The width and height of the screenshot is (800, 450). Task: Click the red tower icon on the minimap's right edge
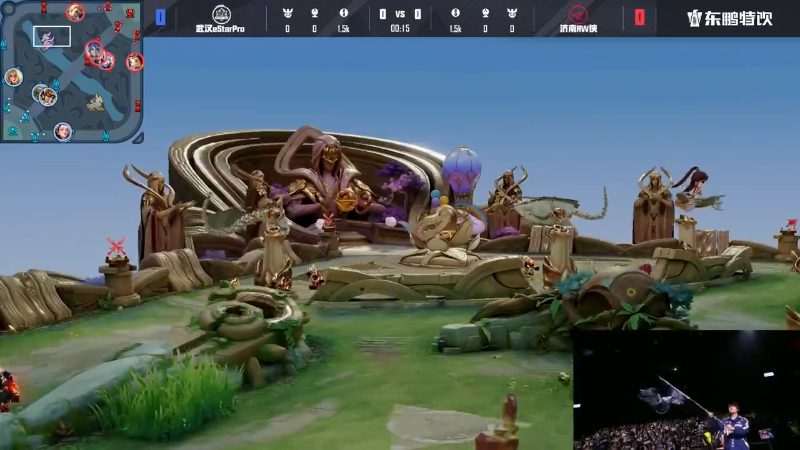pyautogui.click(x=137, y=106)
